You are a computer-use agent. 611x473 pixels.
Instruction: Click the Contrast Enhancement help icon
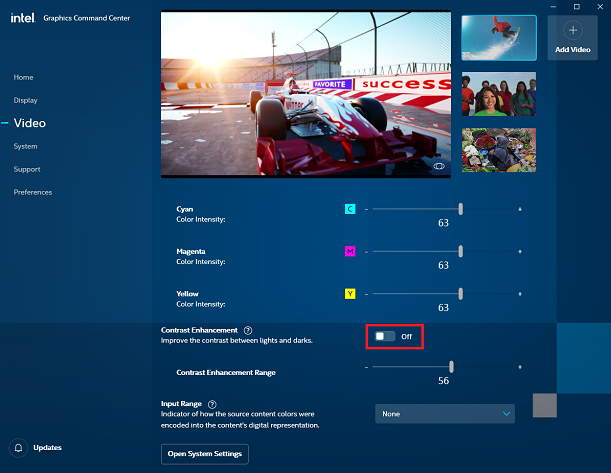click(248, 330)
